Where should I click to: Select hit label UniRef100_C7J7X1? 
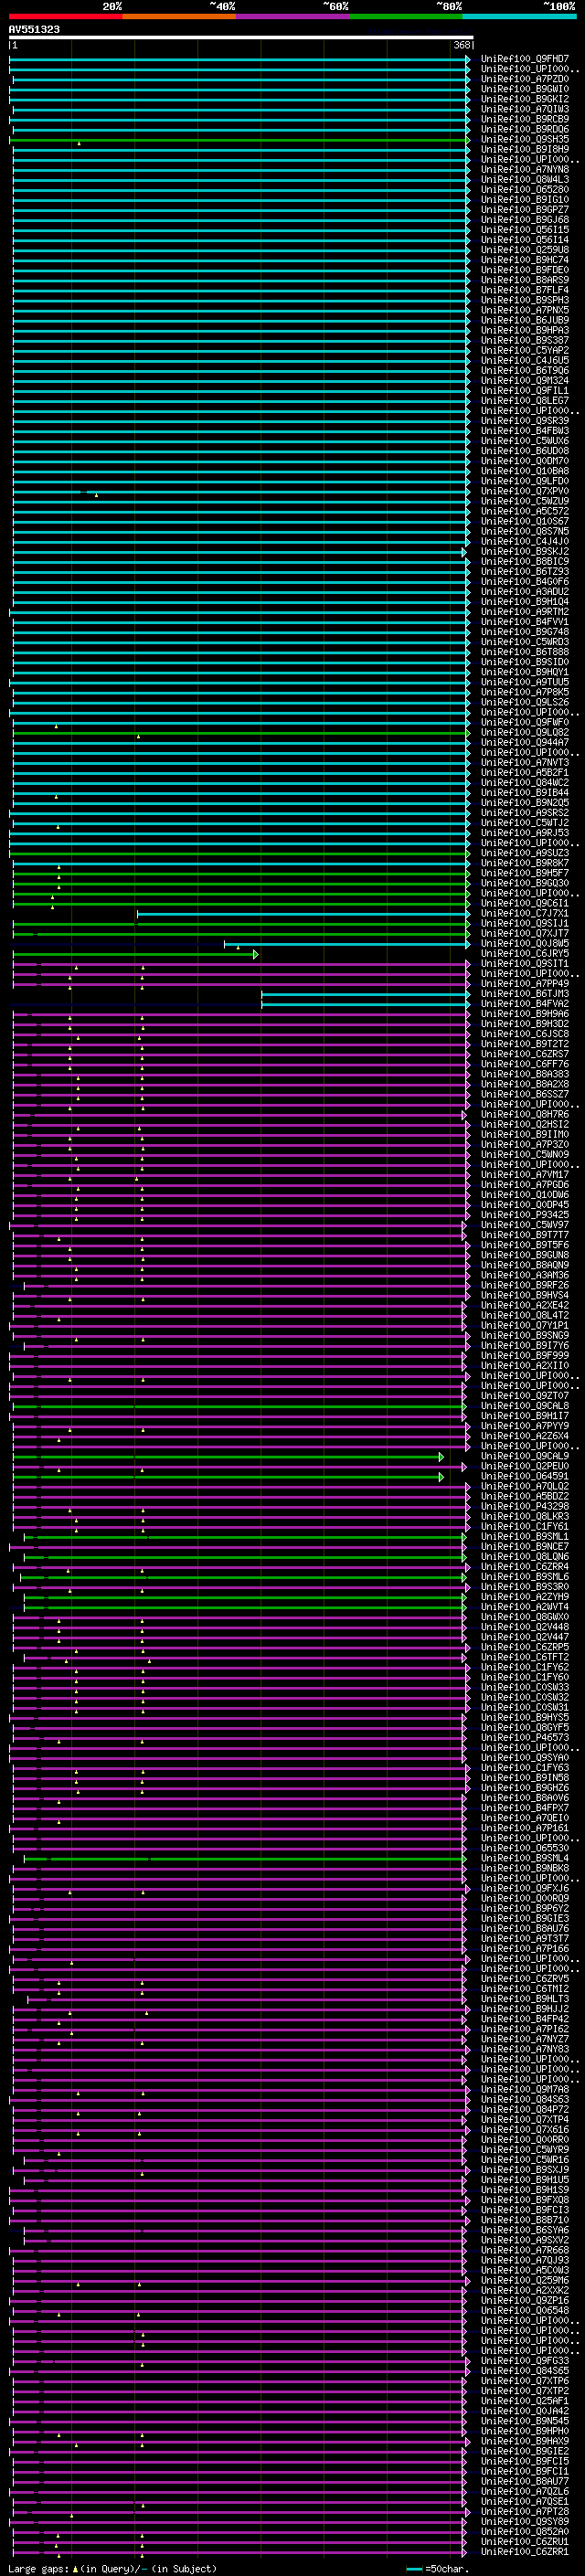(x=525, y=914)
